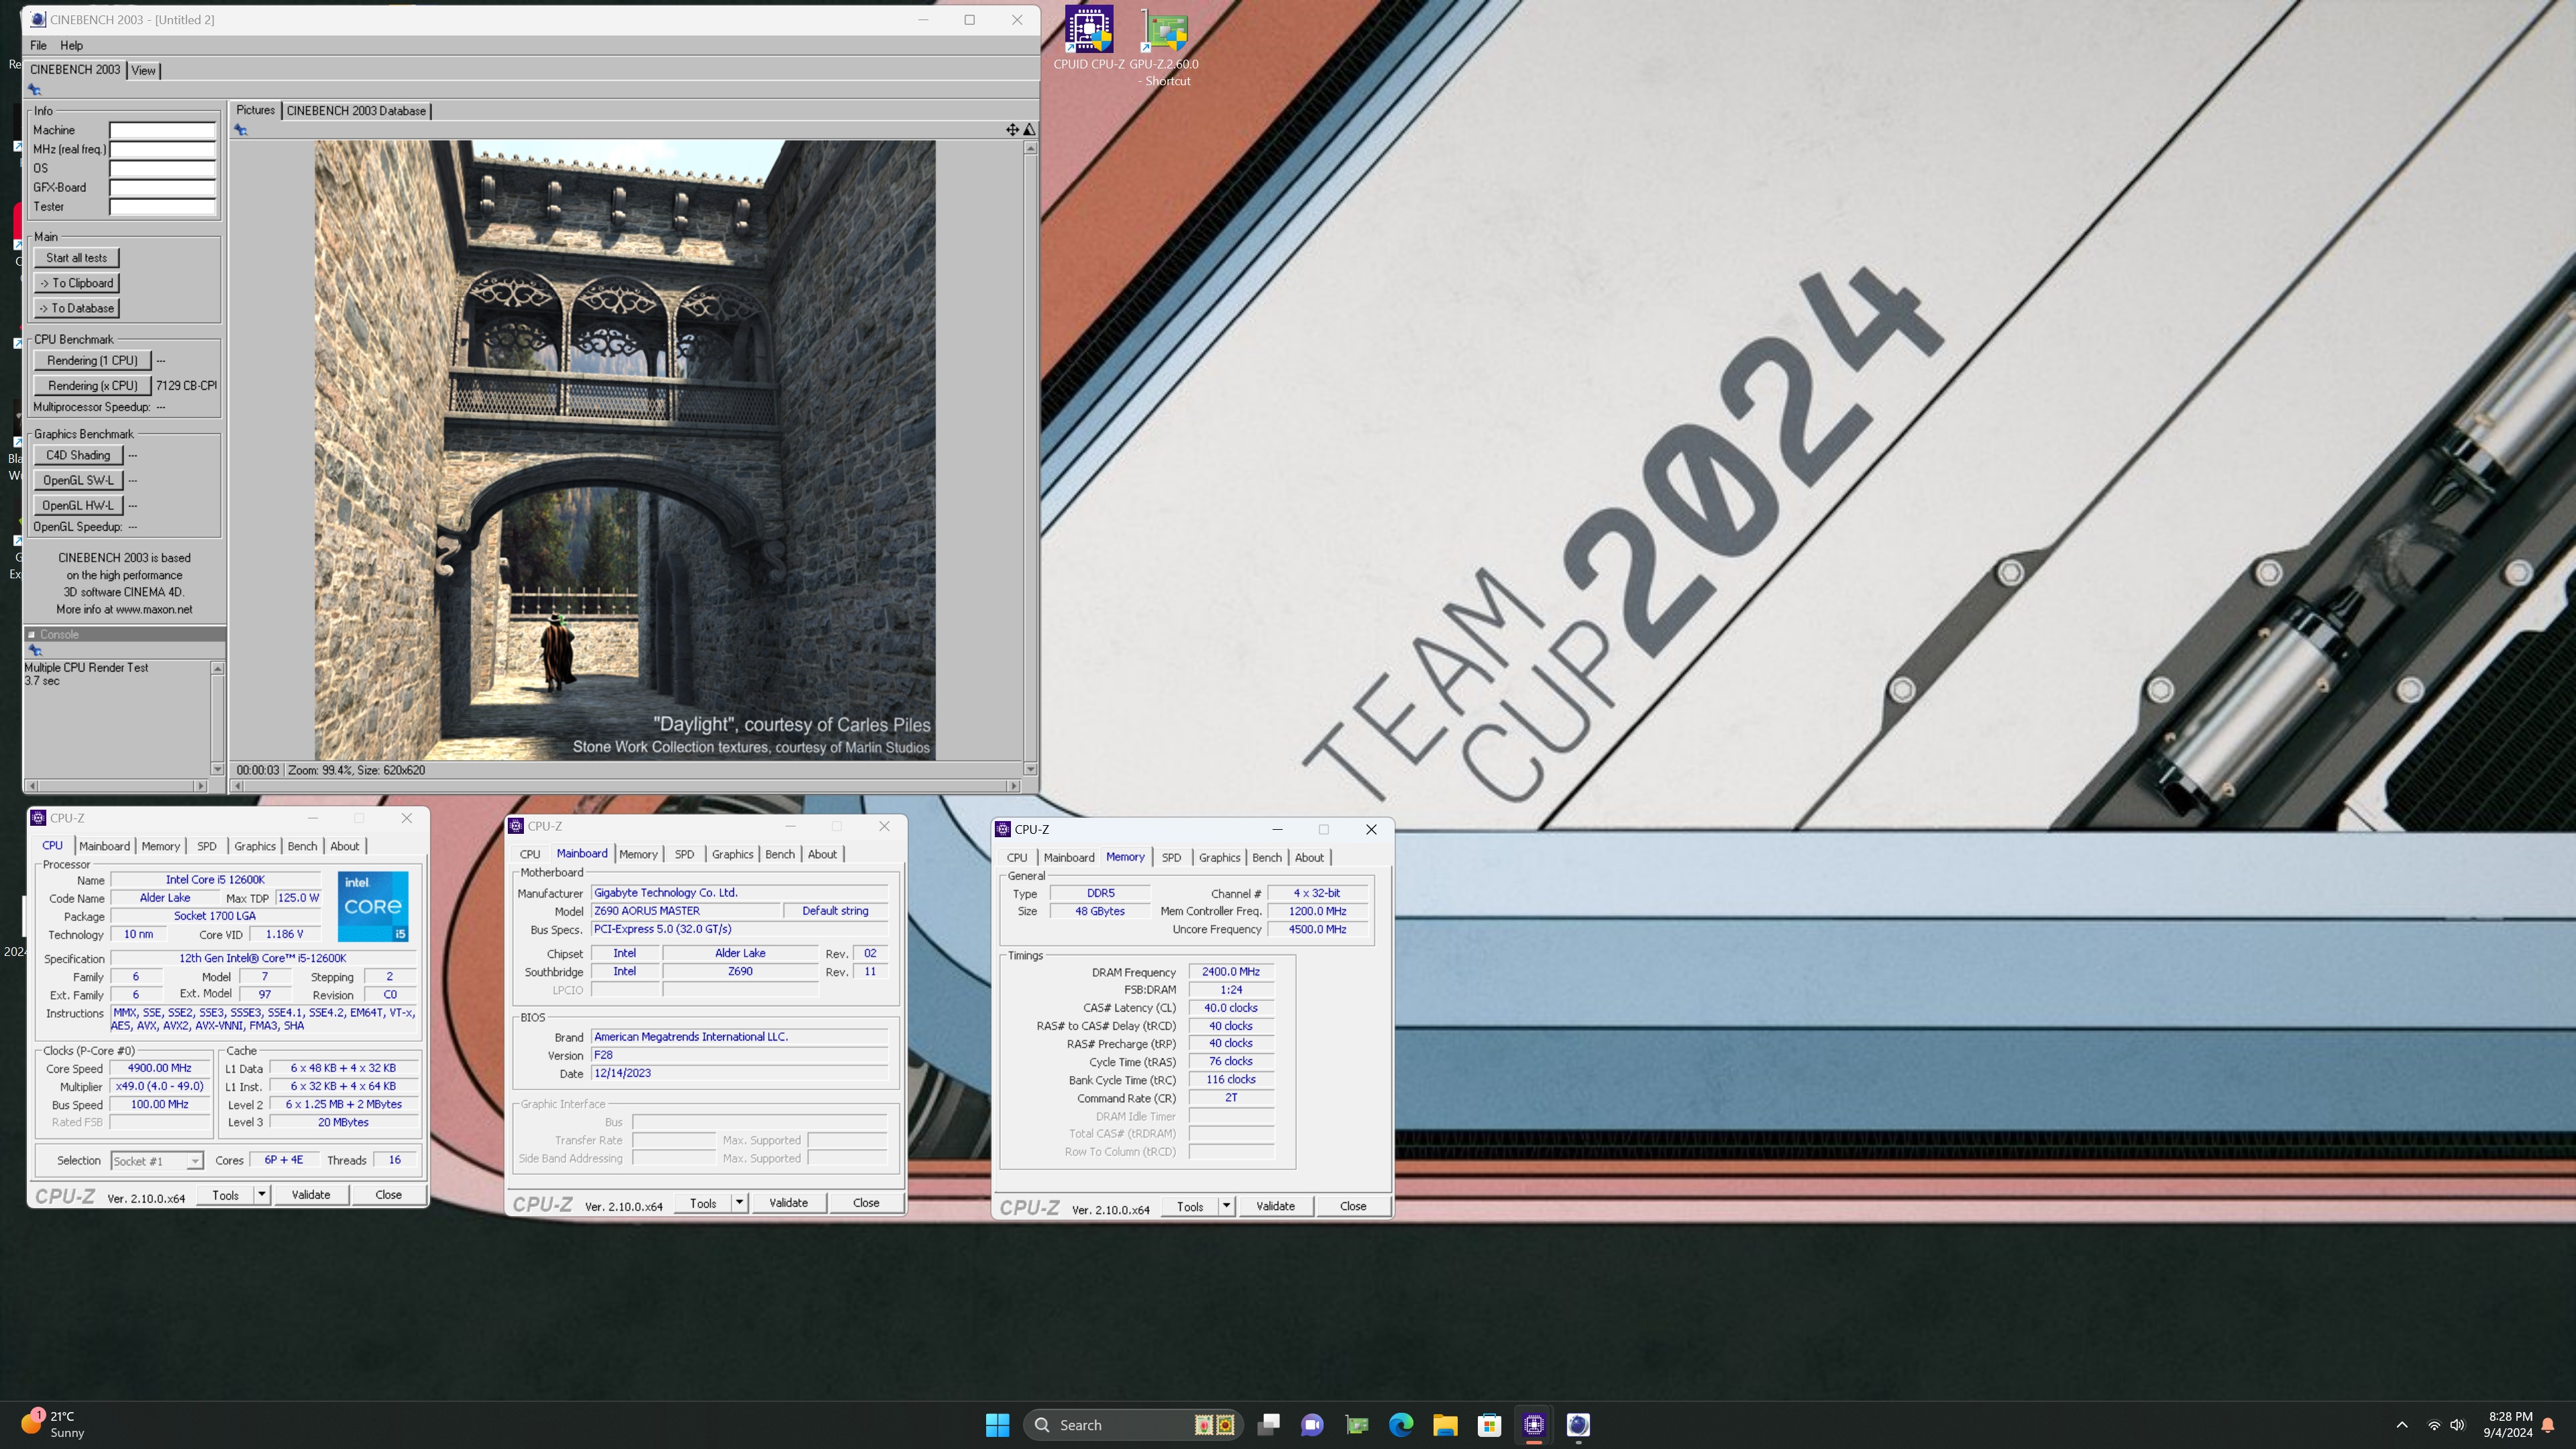Viewport: 2576px width, 1449px height.
Task: Click the pin icon in the Pictures panel
Action: pos(240,130)
